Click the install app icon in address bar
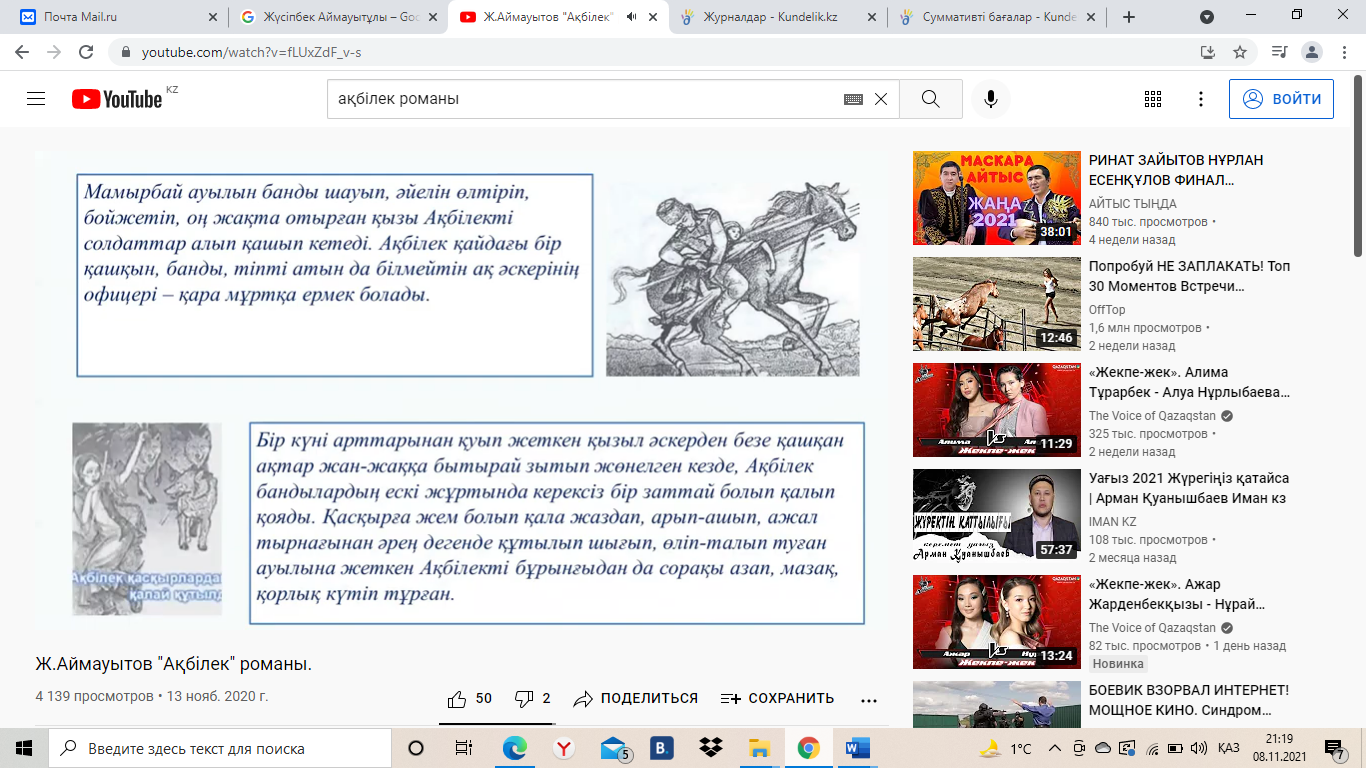Screen dimensions: 1366x768 pyautogui.click(x=1208, y=52)
